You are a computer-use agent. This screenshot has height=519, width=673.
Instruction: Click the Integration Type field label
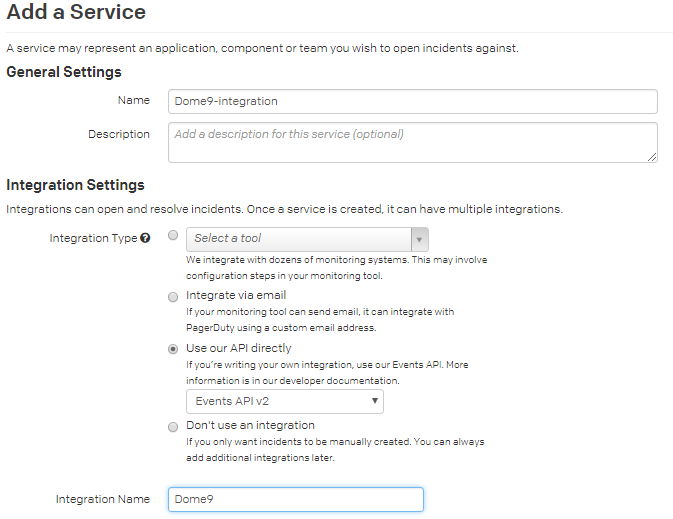pyautogui.click(x=93, y=238)
